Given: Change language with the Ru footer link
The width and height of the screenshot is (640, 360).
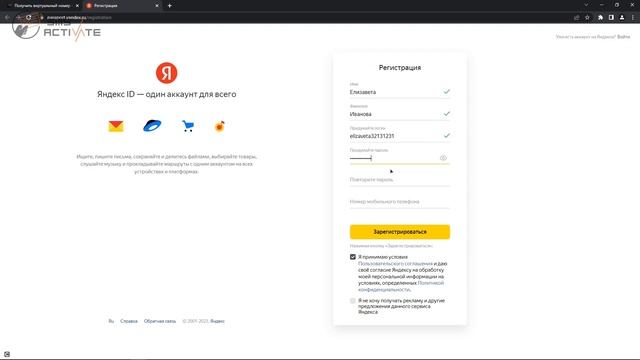Looking at the screenshot, I should [111, 321].
